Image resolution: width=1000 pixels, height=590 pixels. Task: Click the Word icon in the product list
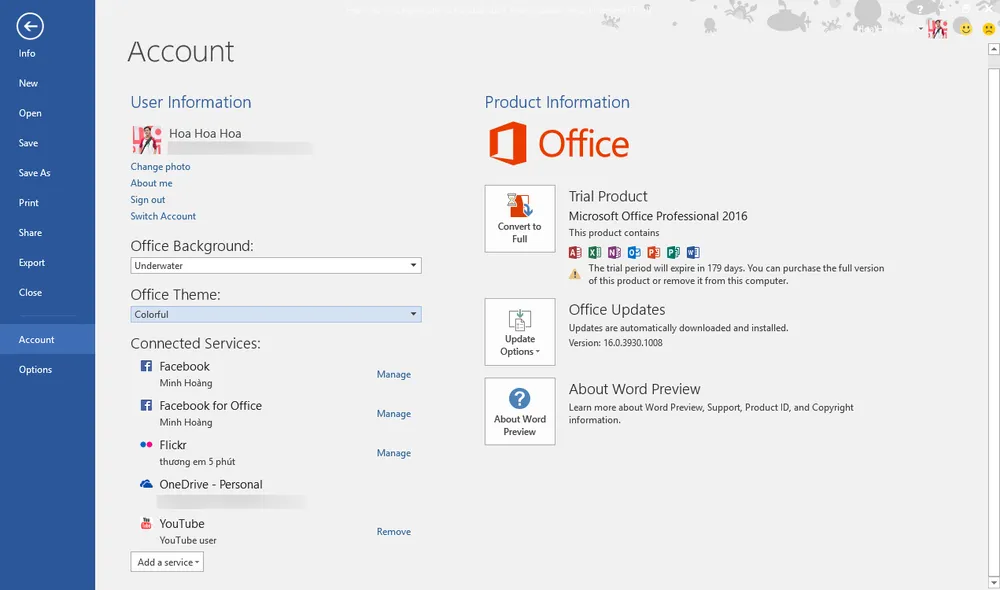coord(692,252)
